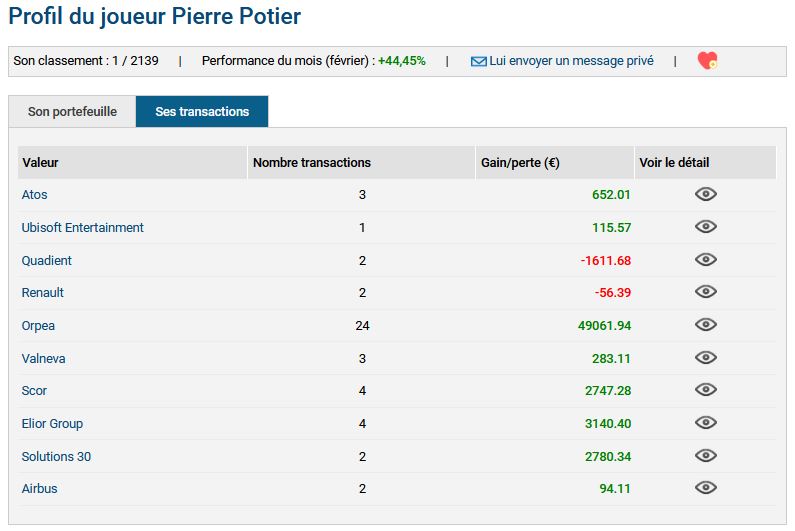Screen dimensions: 795x531
Task: Switch to Son portefeuille tab
Action: [72, 112]
